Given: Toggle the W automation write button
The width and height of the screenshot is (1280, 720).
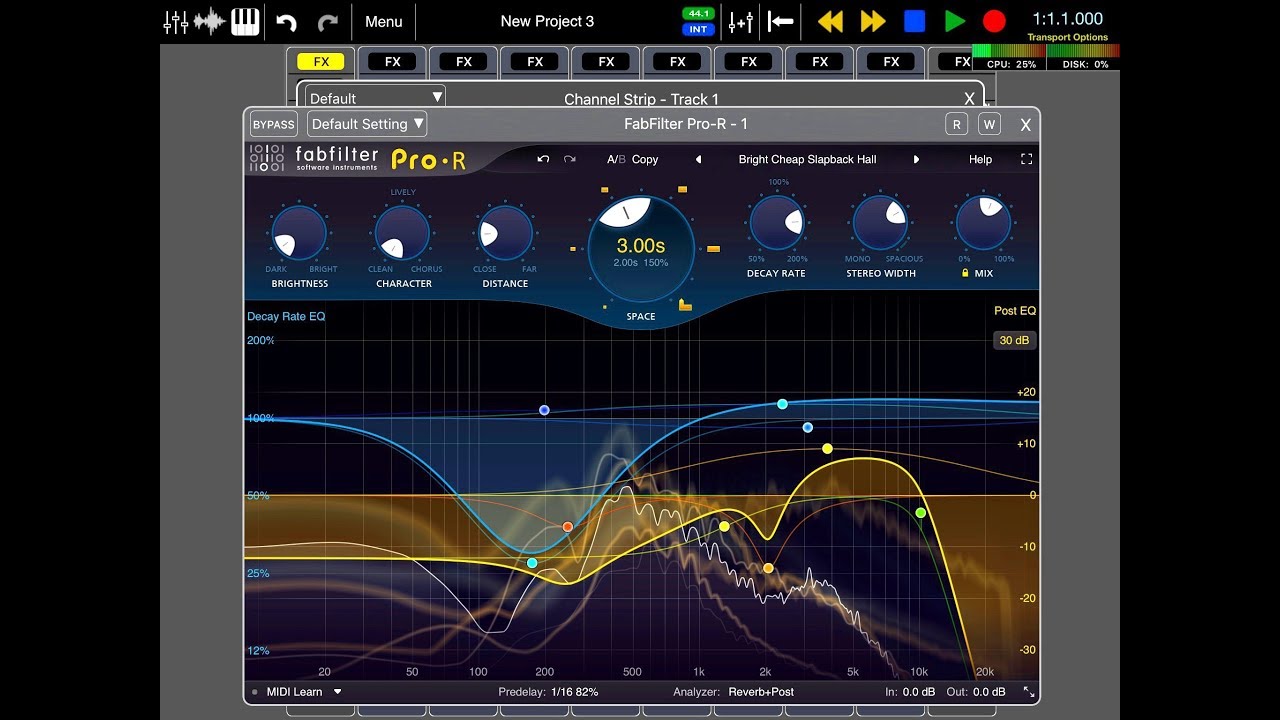Looking at the screenshot, I should coord(989,124).
